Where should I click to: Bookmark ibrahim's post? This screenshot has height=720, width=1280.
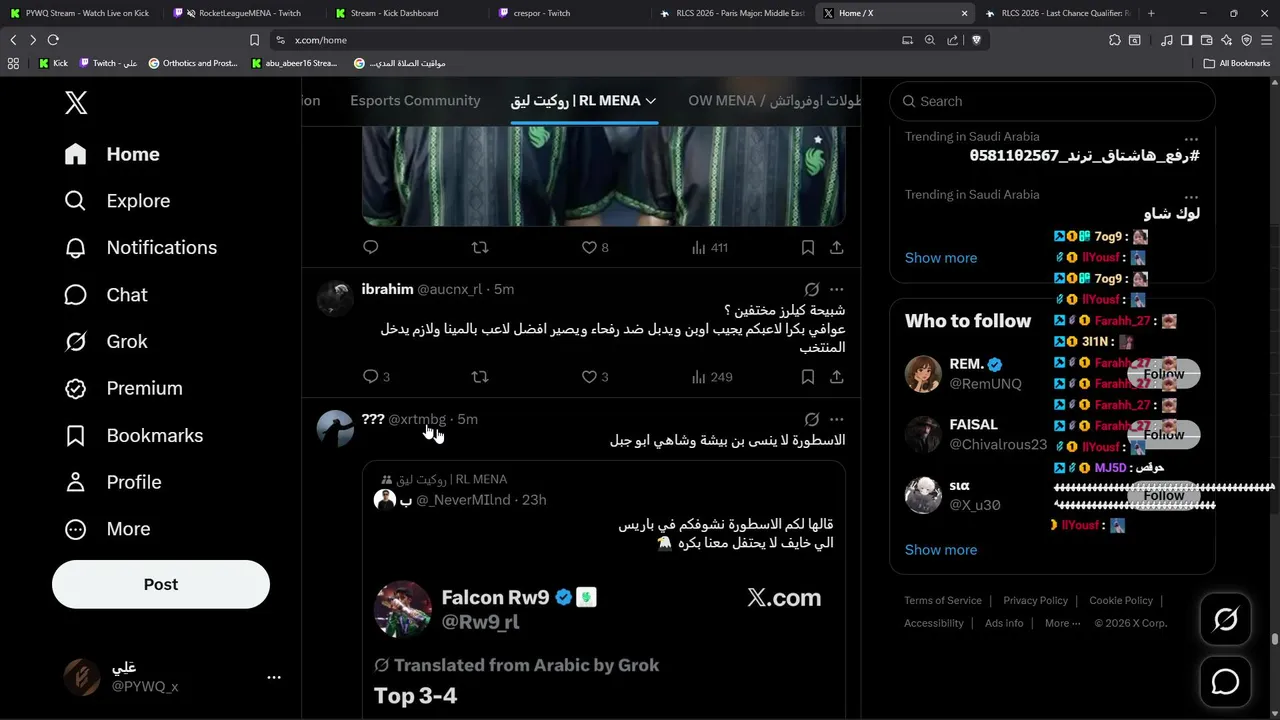point(807,377)
